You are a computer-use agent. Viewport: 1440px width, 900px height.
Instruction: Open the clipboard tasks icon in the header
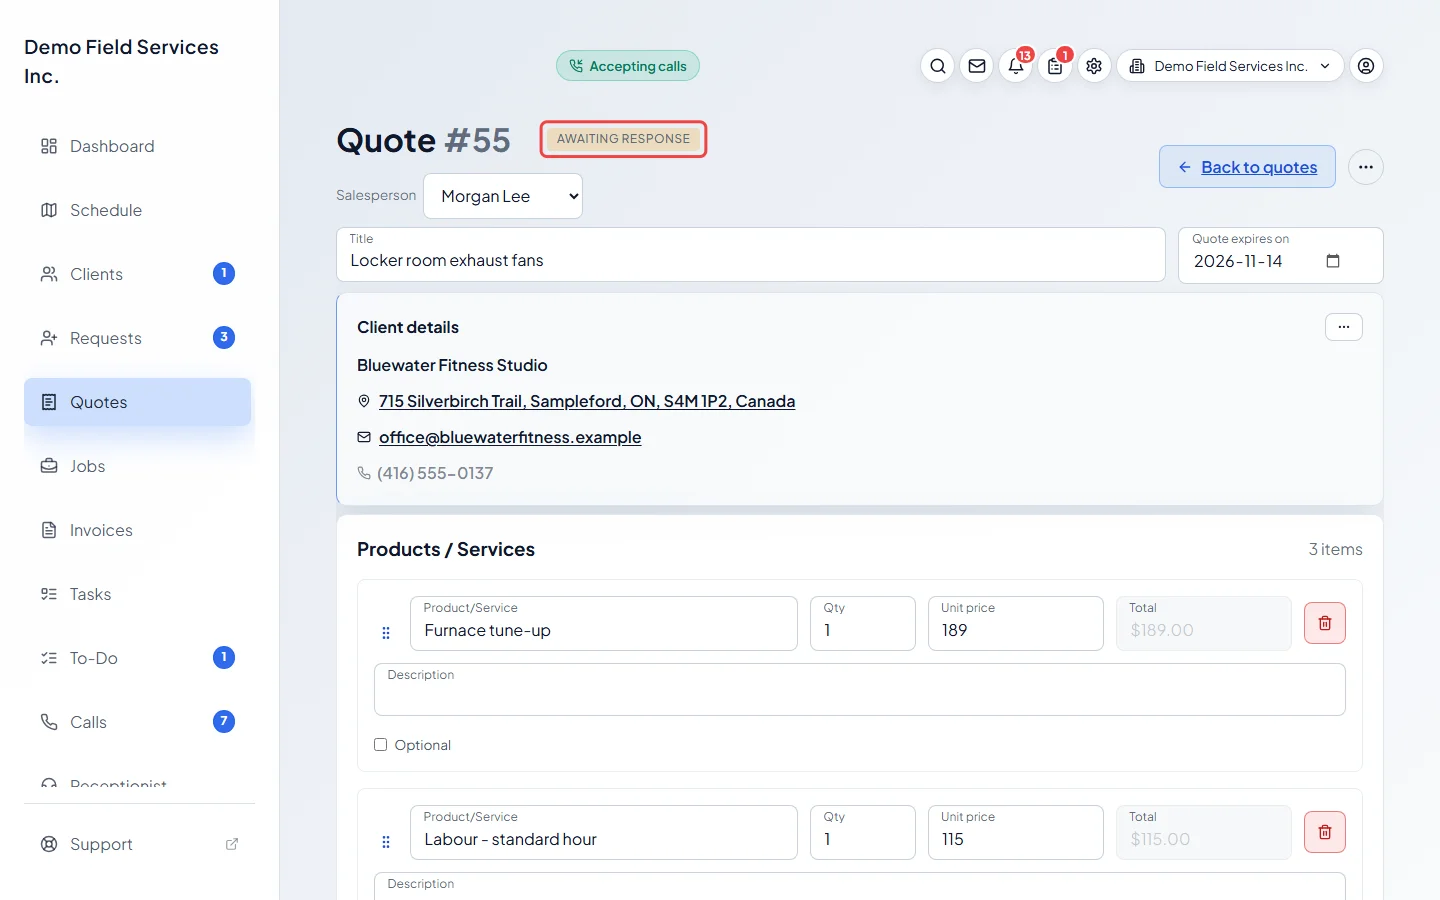pos(1055,66)
